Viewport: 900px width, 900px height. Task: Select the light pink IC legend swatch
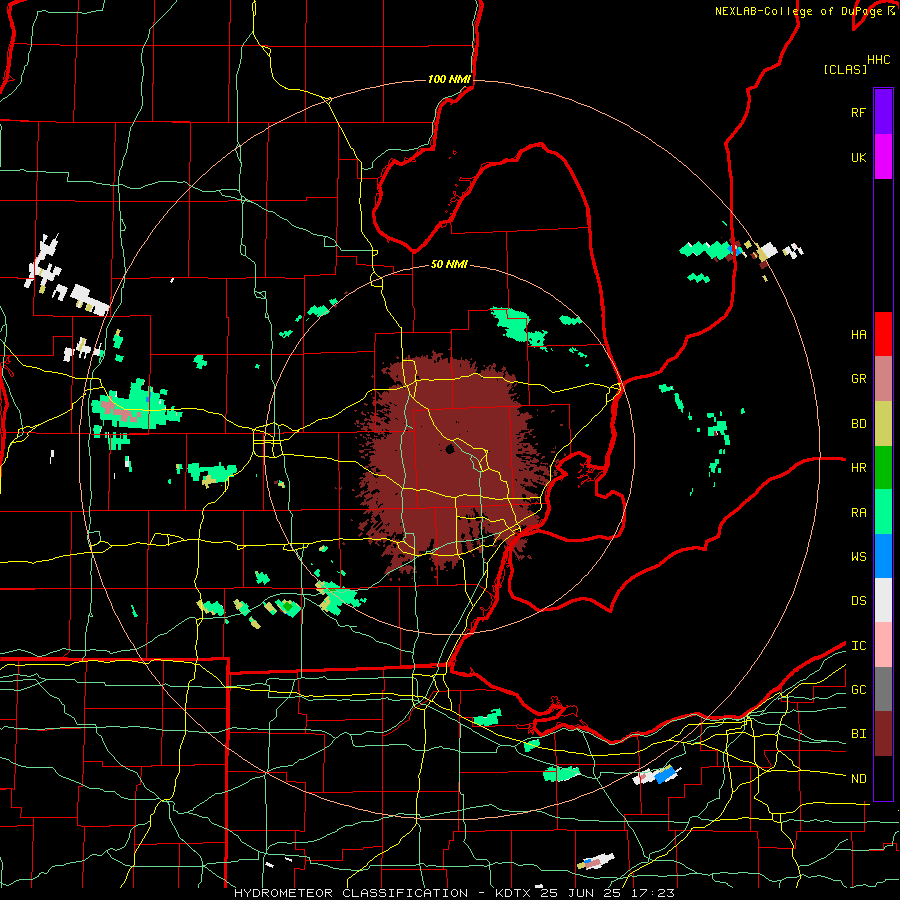883,645
